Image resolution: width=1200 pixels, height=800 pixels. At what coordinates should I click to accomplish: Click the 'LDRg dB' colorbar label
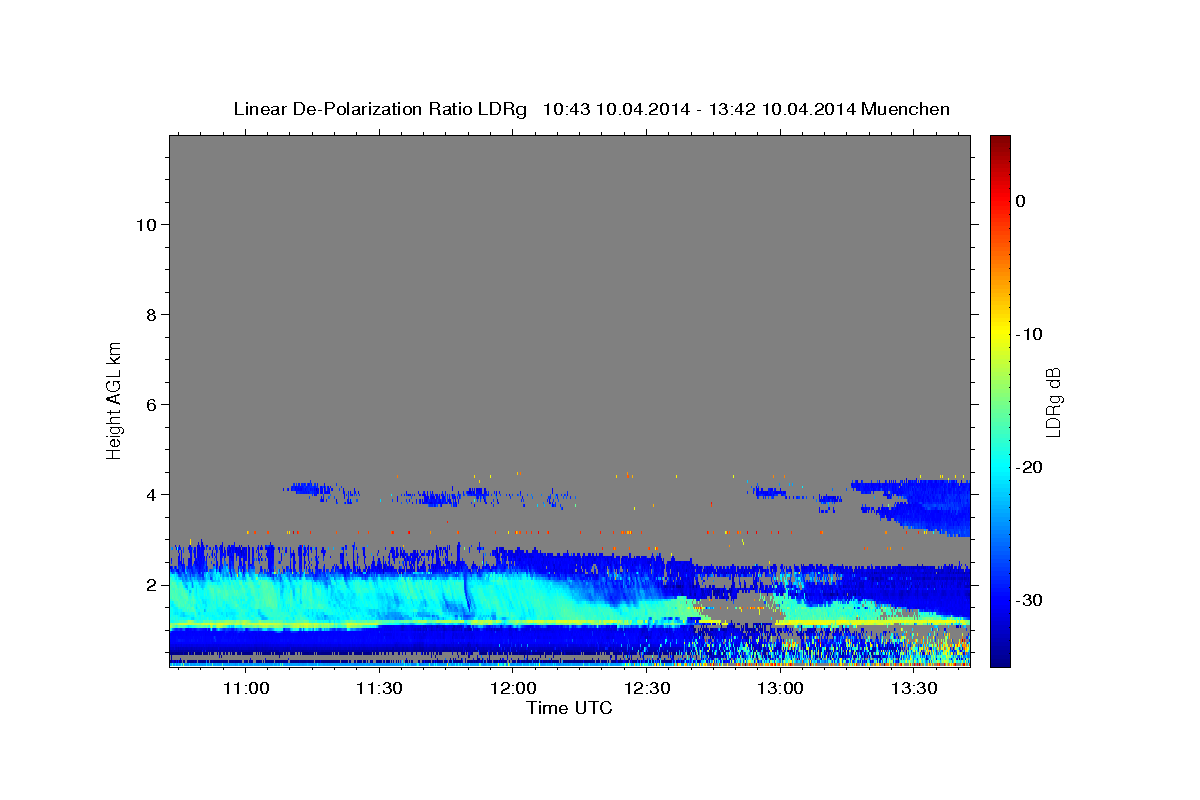(1053, 402)
